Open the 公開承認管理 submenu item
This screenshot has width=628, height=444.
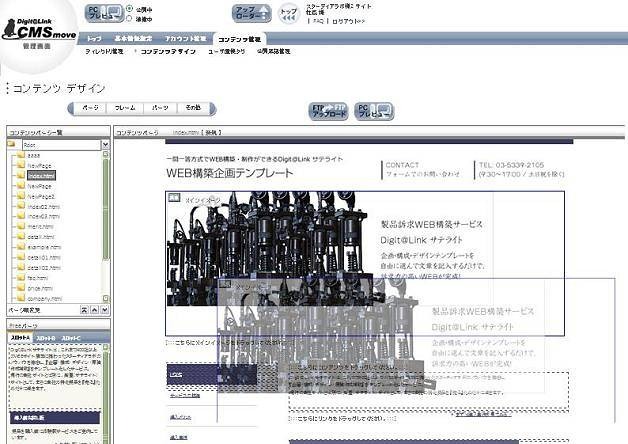[274, 51]
